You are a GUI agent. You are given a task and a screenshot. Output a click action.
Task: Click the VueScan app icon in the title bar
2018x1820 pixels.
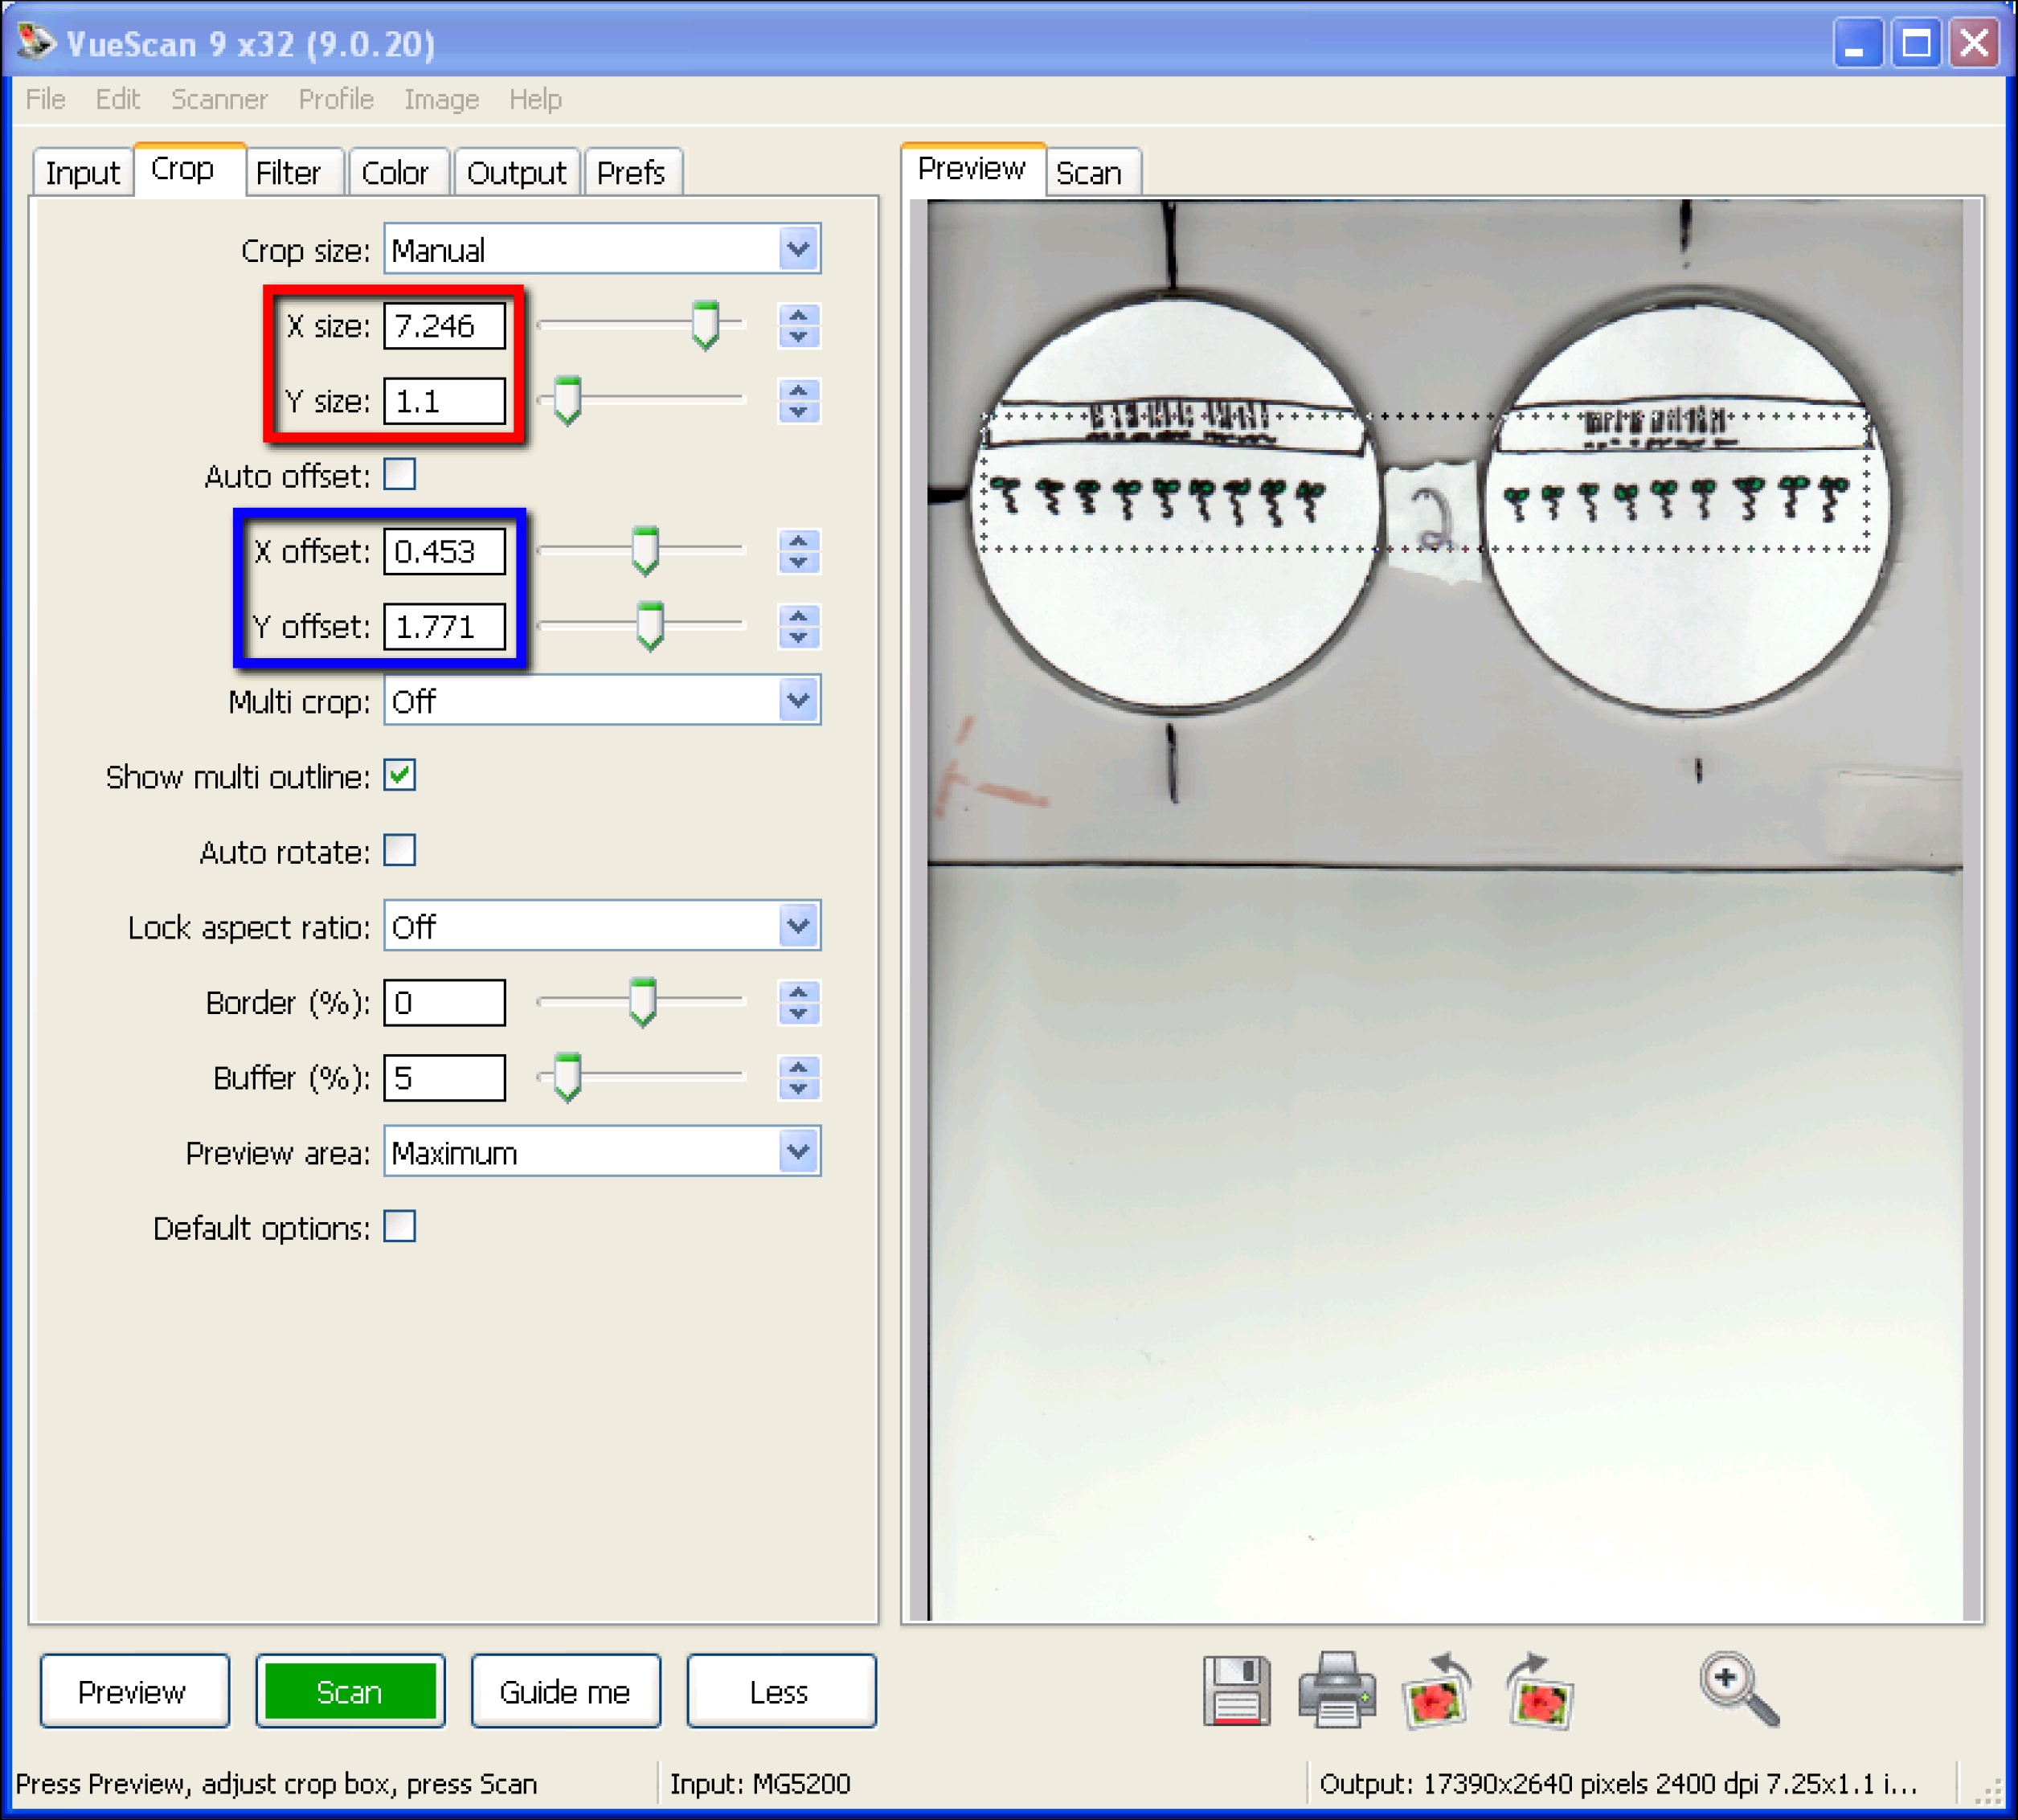tap(36, 42)
